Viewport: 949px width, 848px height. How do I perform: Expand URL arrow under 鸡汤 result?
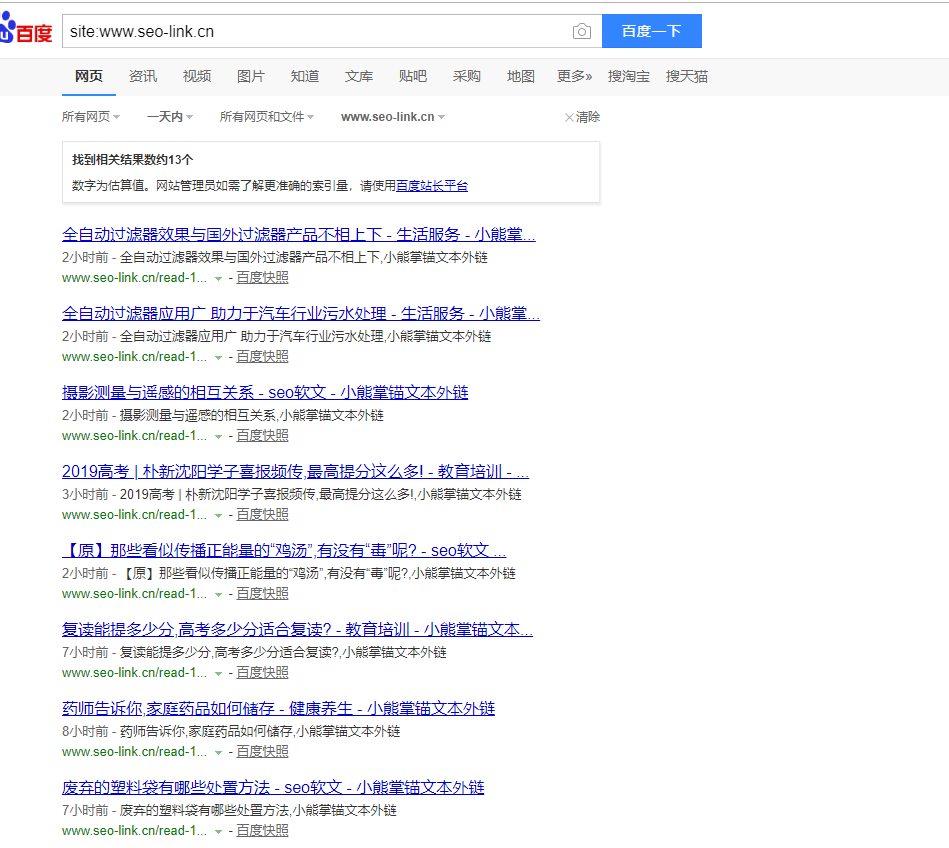pyautogui.click(x=218, y=595)
